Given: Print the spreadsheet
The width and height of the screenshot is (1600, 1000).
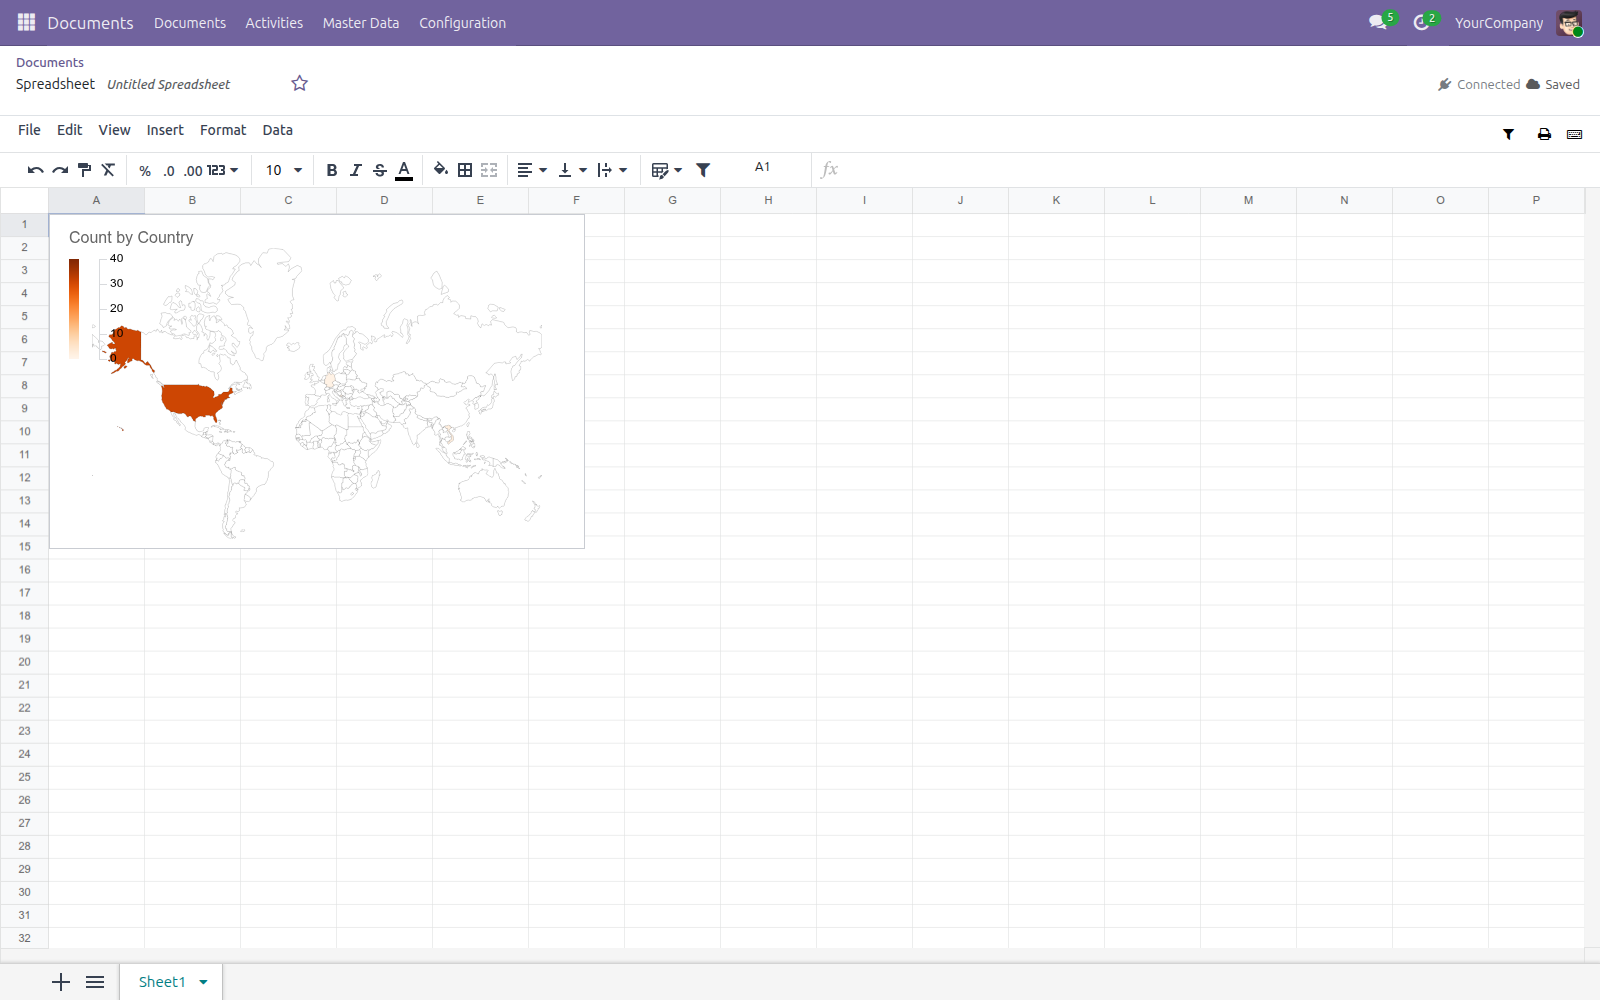Looking at the screenshot, I should (x=1544, y=134).
